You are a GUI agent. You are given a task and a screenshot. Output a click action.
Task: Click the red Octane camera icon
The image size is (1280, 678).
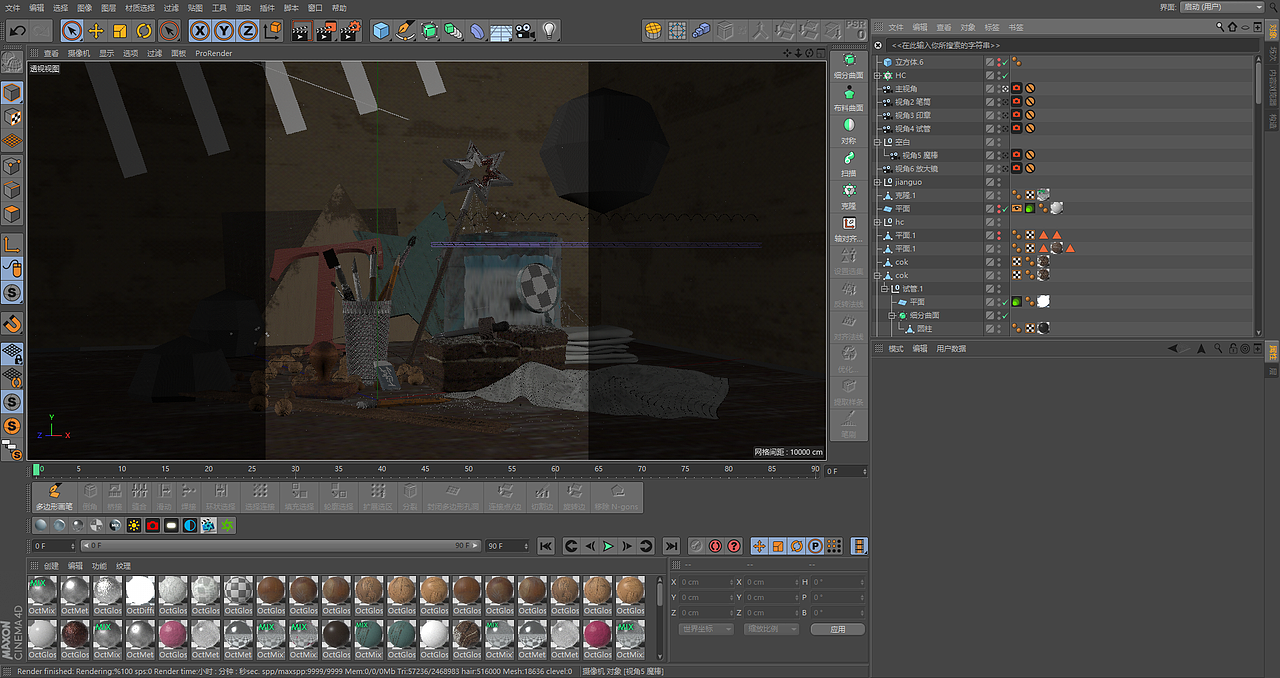pos(152,525)
